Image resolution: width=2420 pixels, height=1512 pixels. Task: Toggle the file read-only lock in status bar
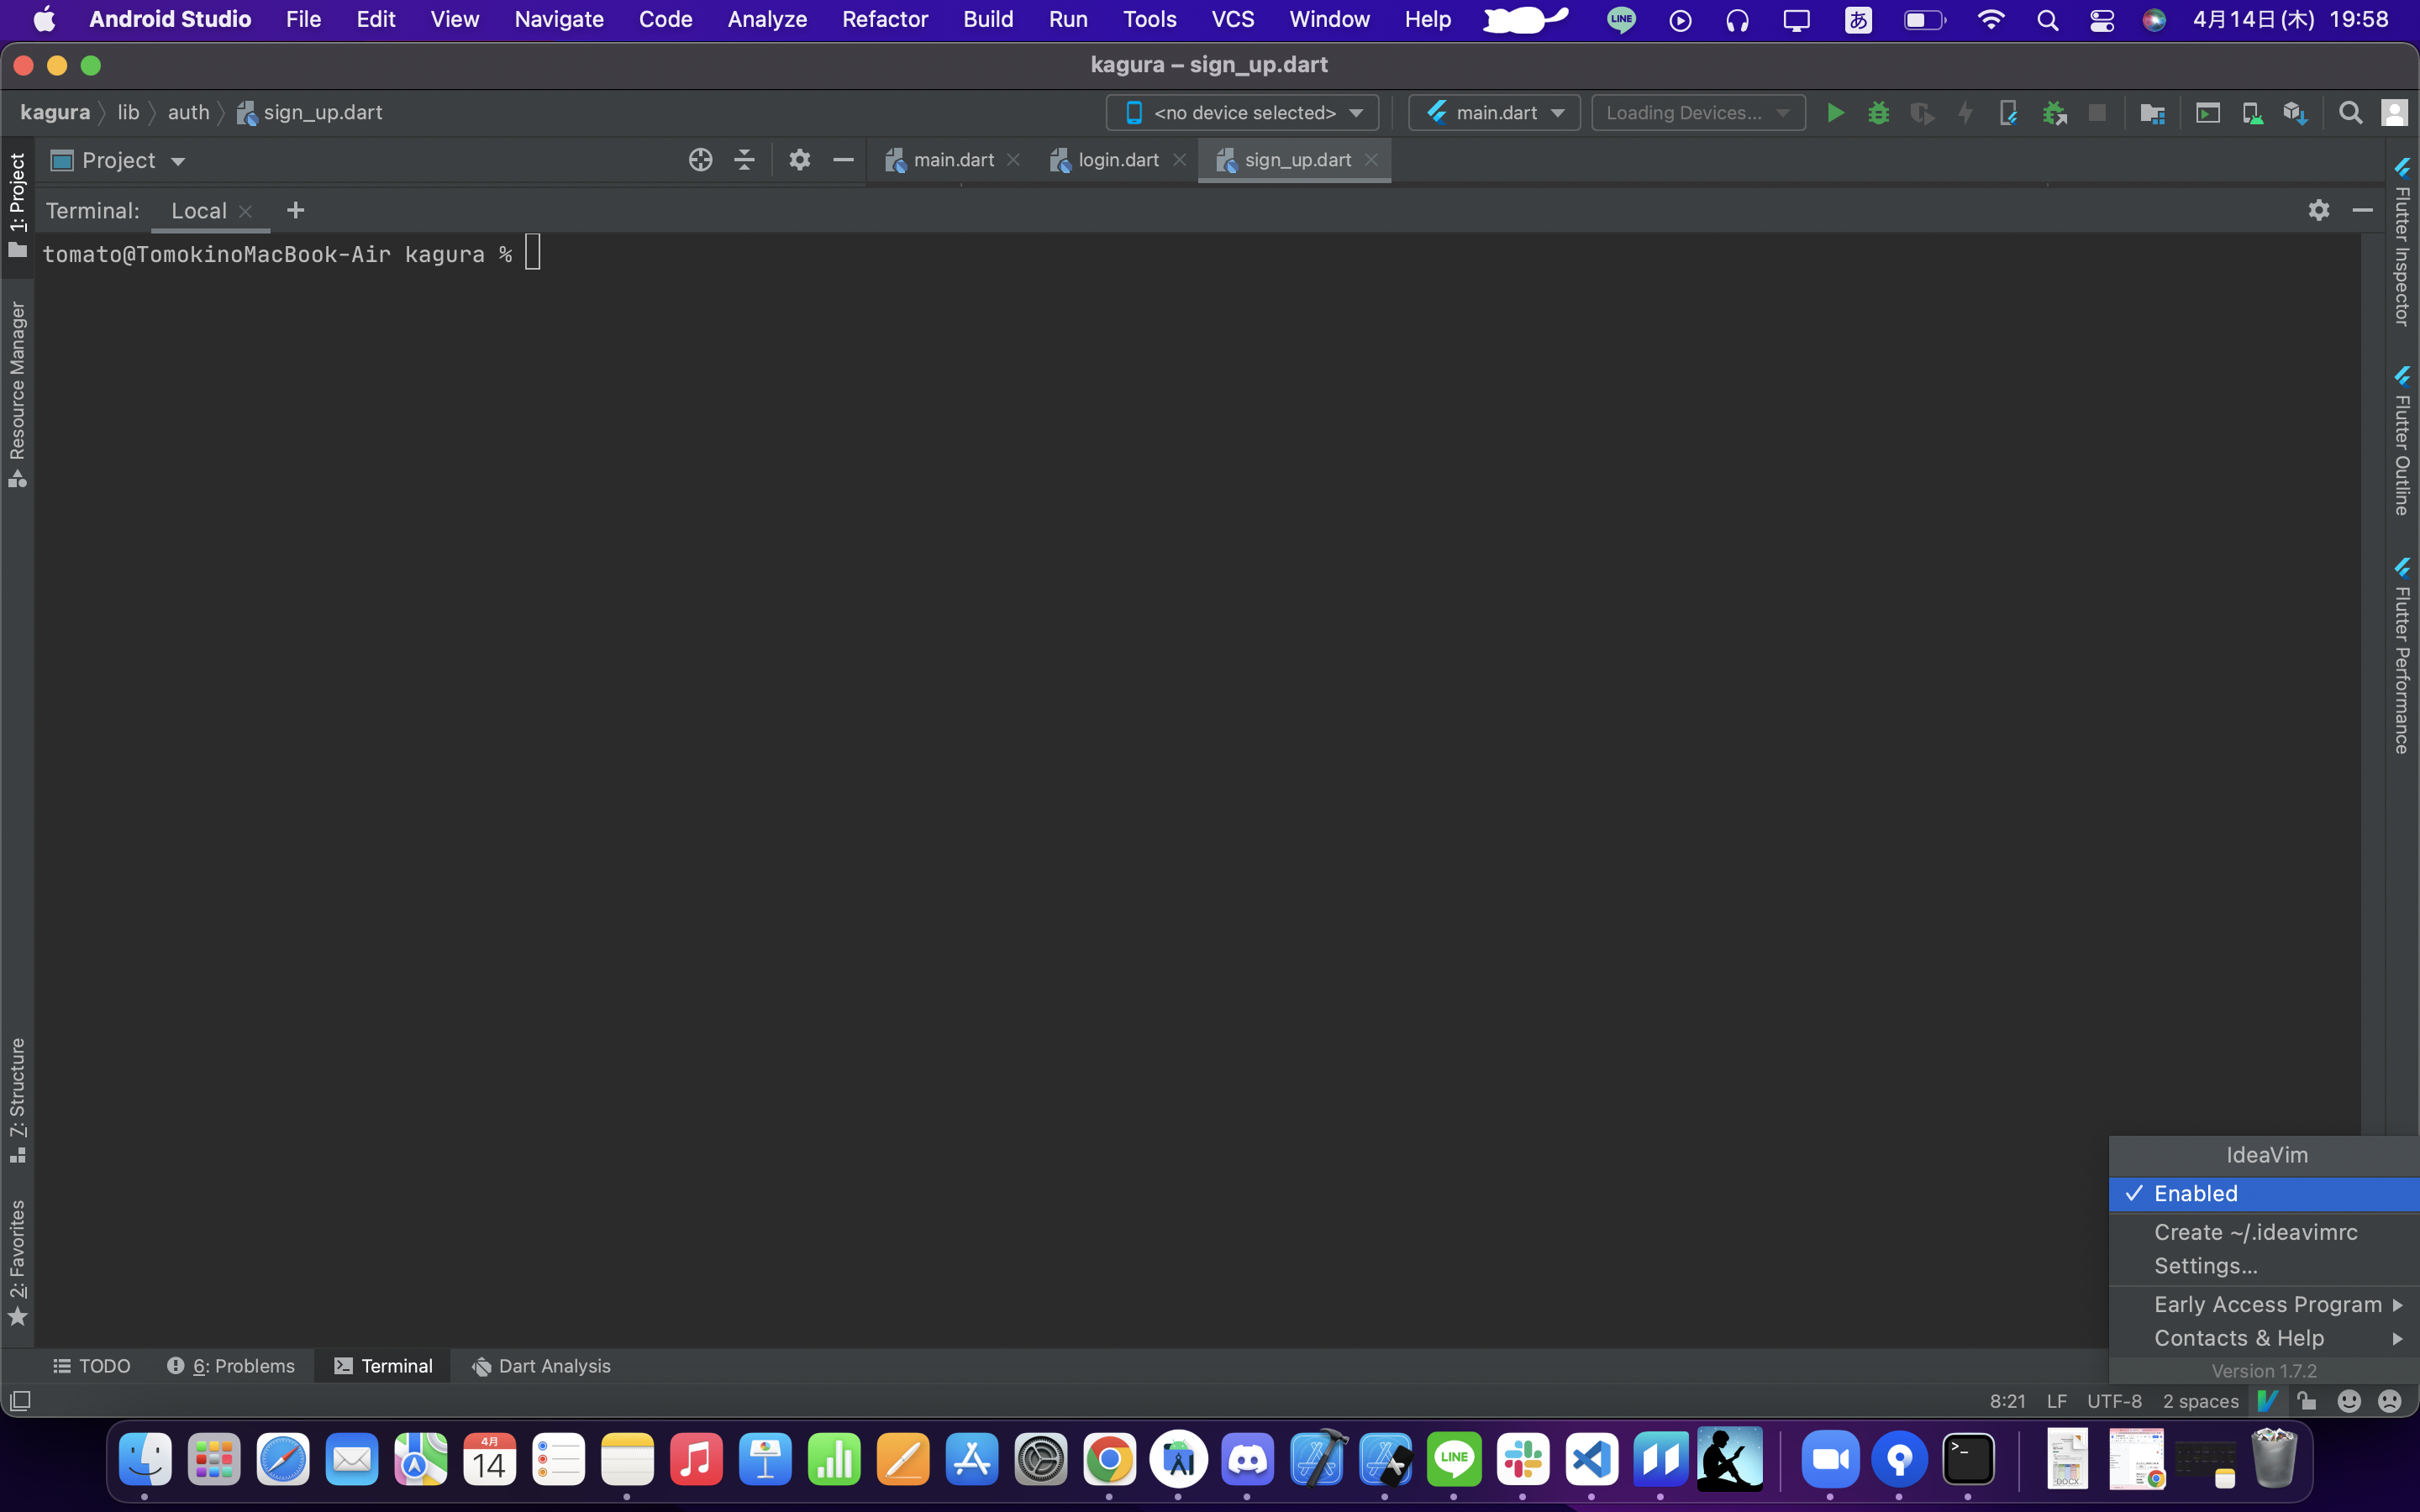pos(2308,1401)
